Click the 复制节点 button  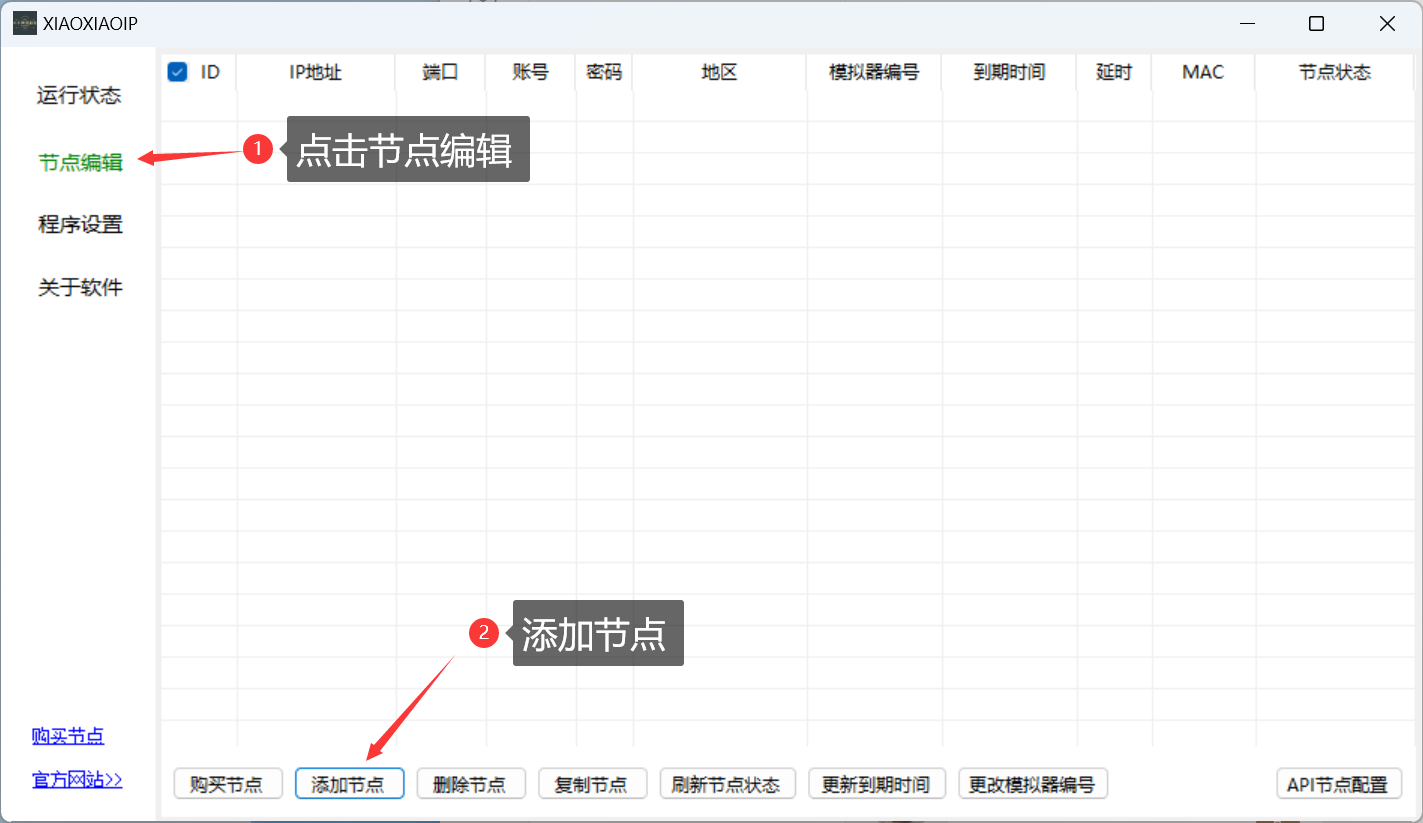pos(592,784)
